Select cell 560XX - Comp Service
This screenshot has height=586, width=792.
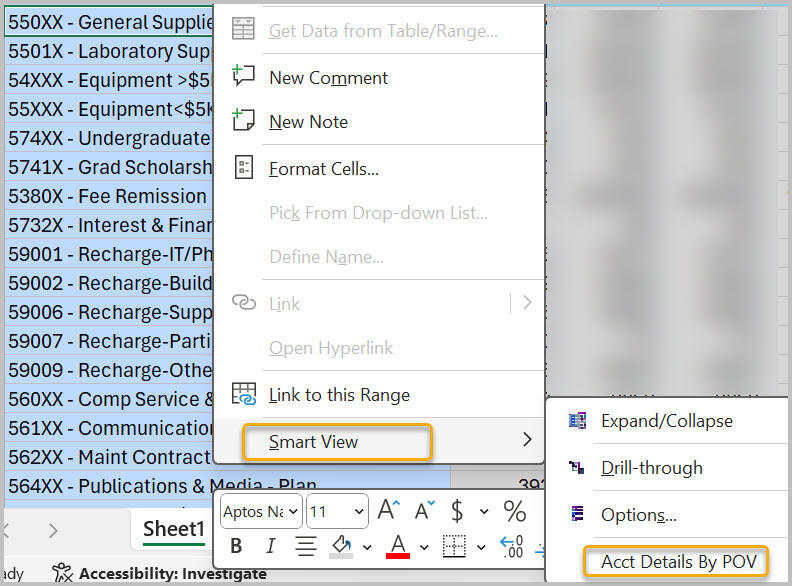(x=109, y=399)
